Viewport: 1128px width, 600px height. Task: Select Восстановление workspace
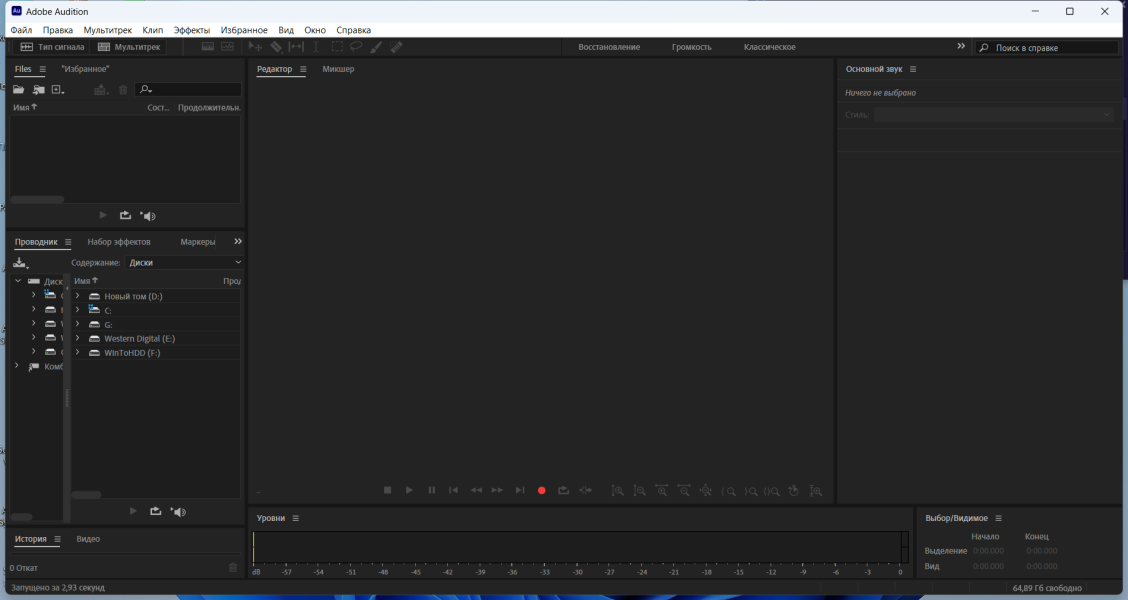click(x=609, y=47)
